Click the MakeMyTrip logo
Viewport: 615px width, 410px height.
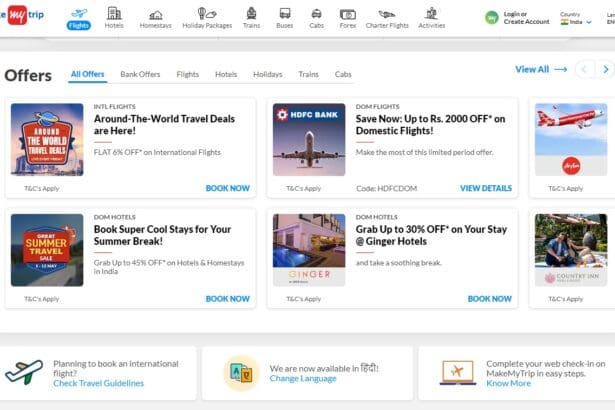pyautogui.click(x=23, y=15)
